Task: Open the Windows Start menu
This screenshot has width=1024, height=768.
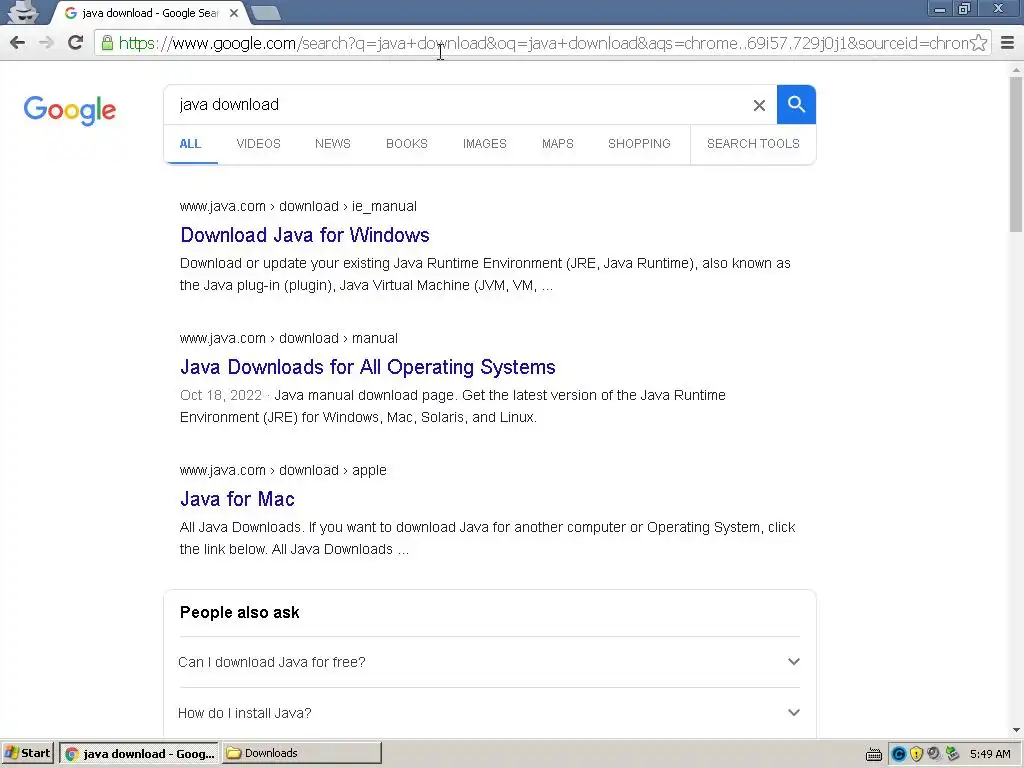Action: (27, 753)
